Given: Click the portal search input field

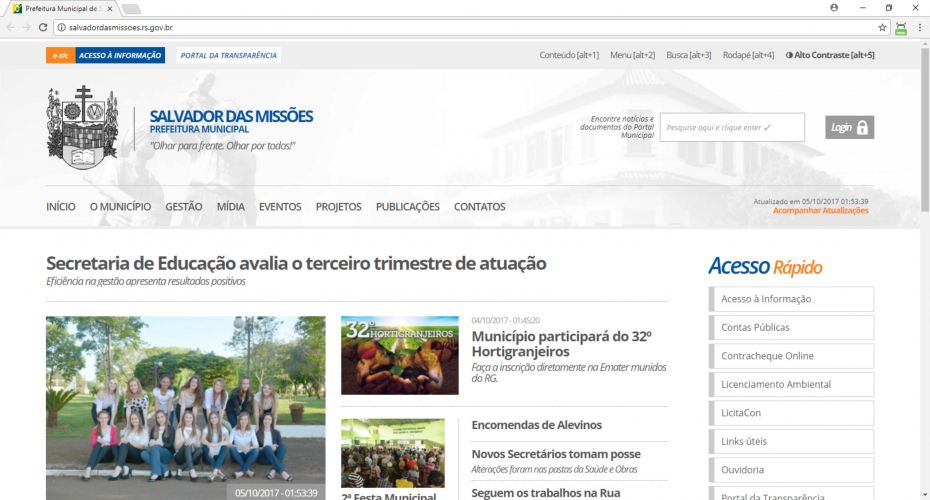Looking at the screenshot, I should [x=731, y=127].
